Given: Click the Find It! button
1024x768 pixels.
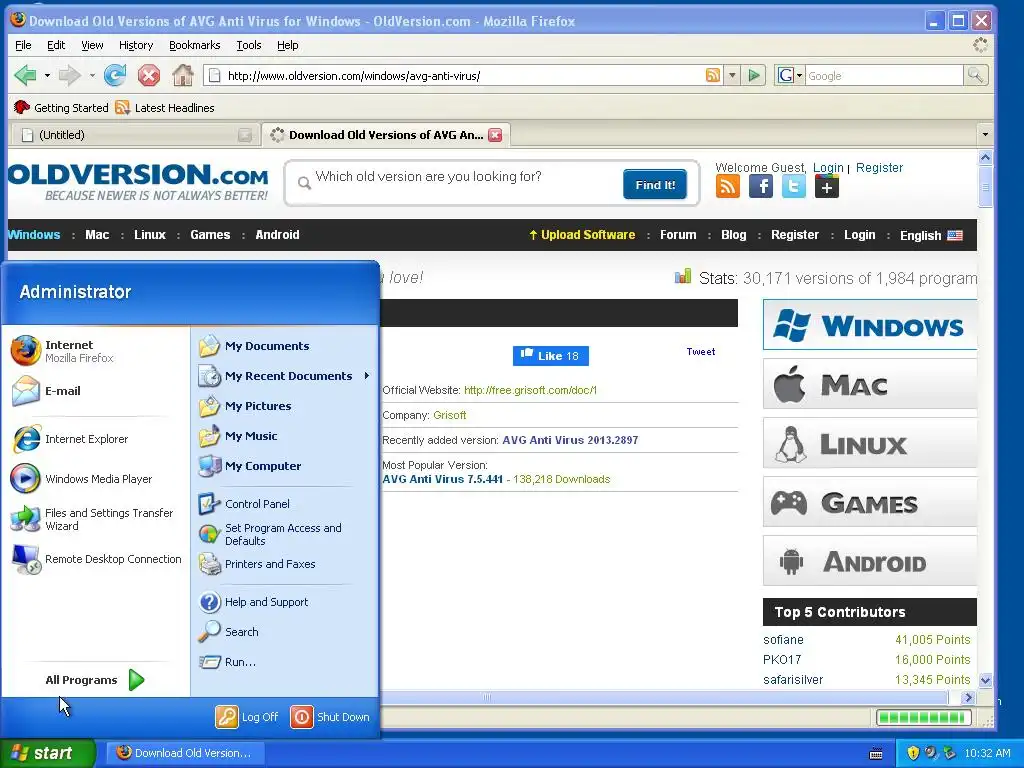Looking at the screenshot, I should (655, 185).
